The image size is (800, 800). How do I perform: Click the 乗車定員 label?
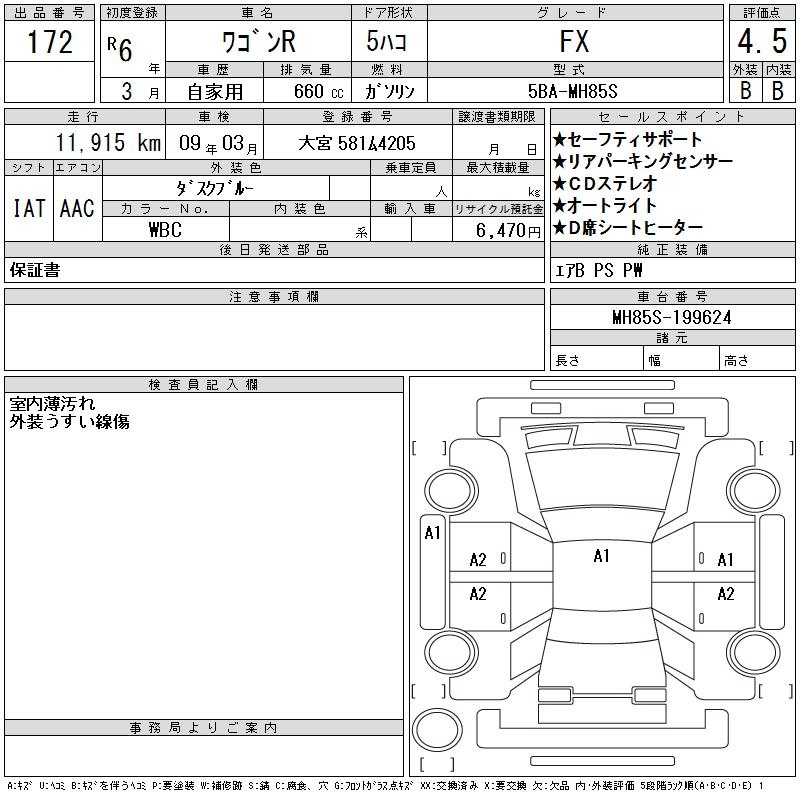click(411, 167)
